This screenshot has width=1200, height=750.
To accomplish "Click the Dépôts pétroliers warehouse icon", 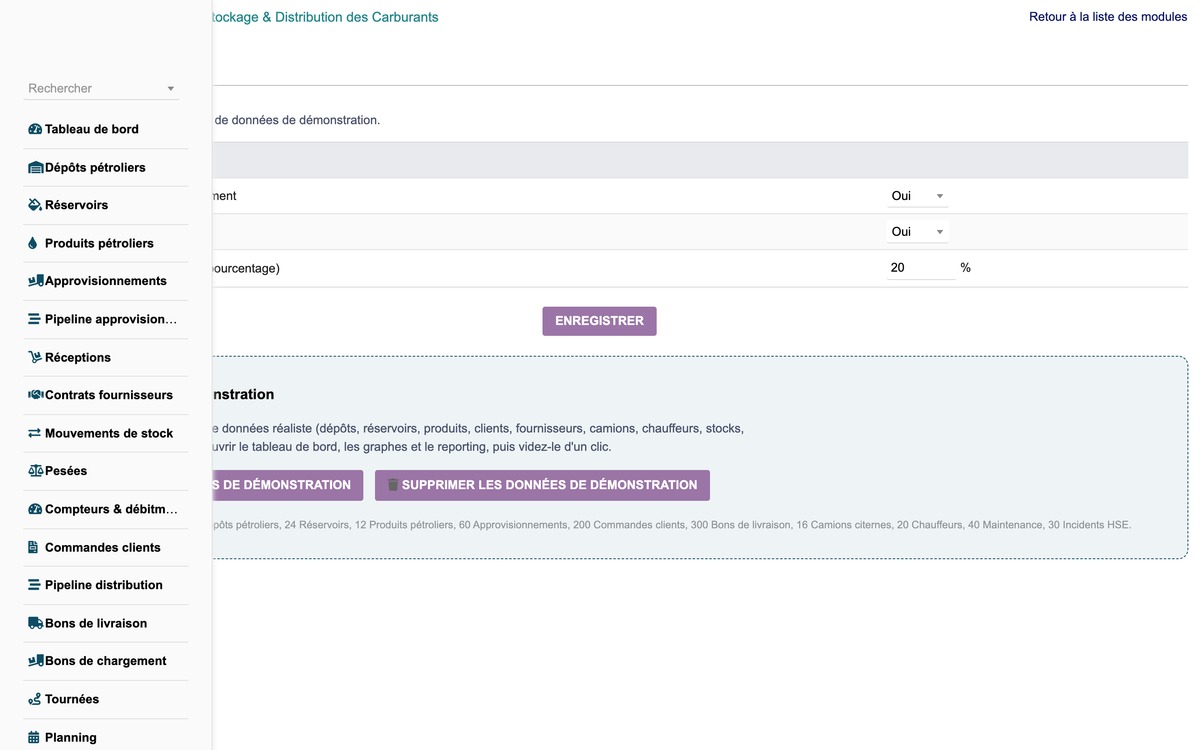I will (36, 167).
